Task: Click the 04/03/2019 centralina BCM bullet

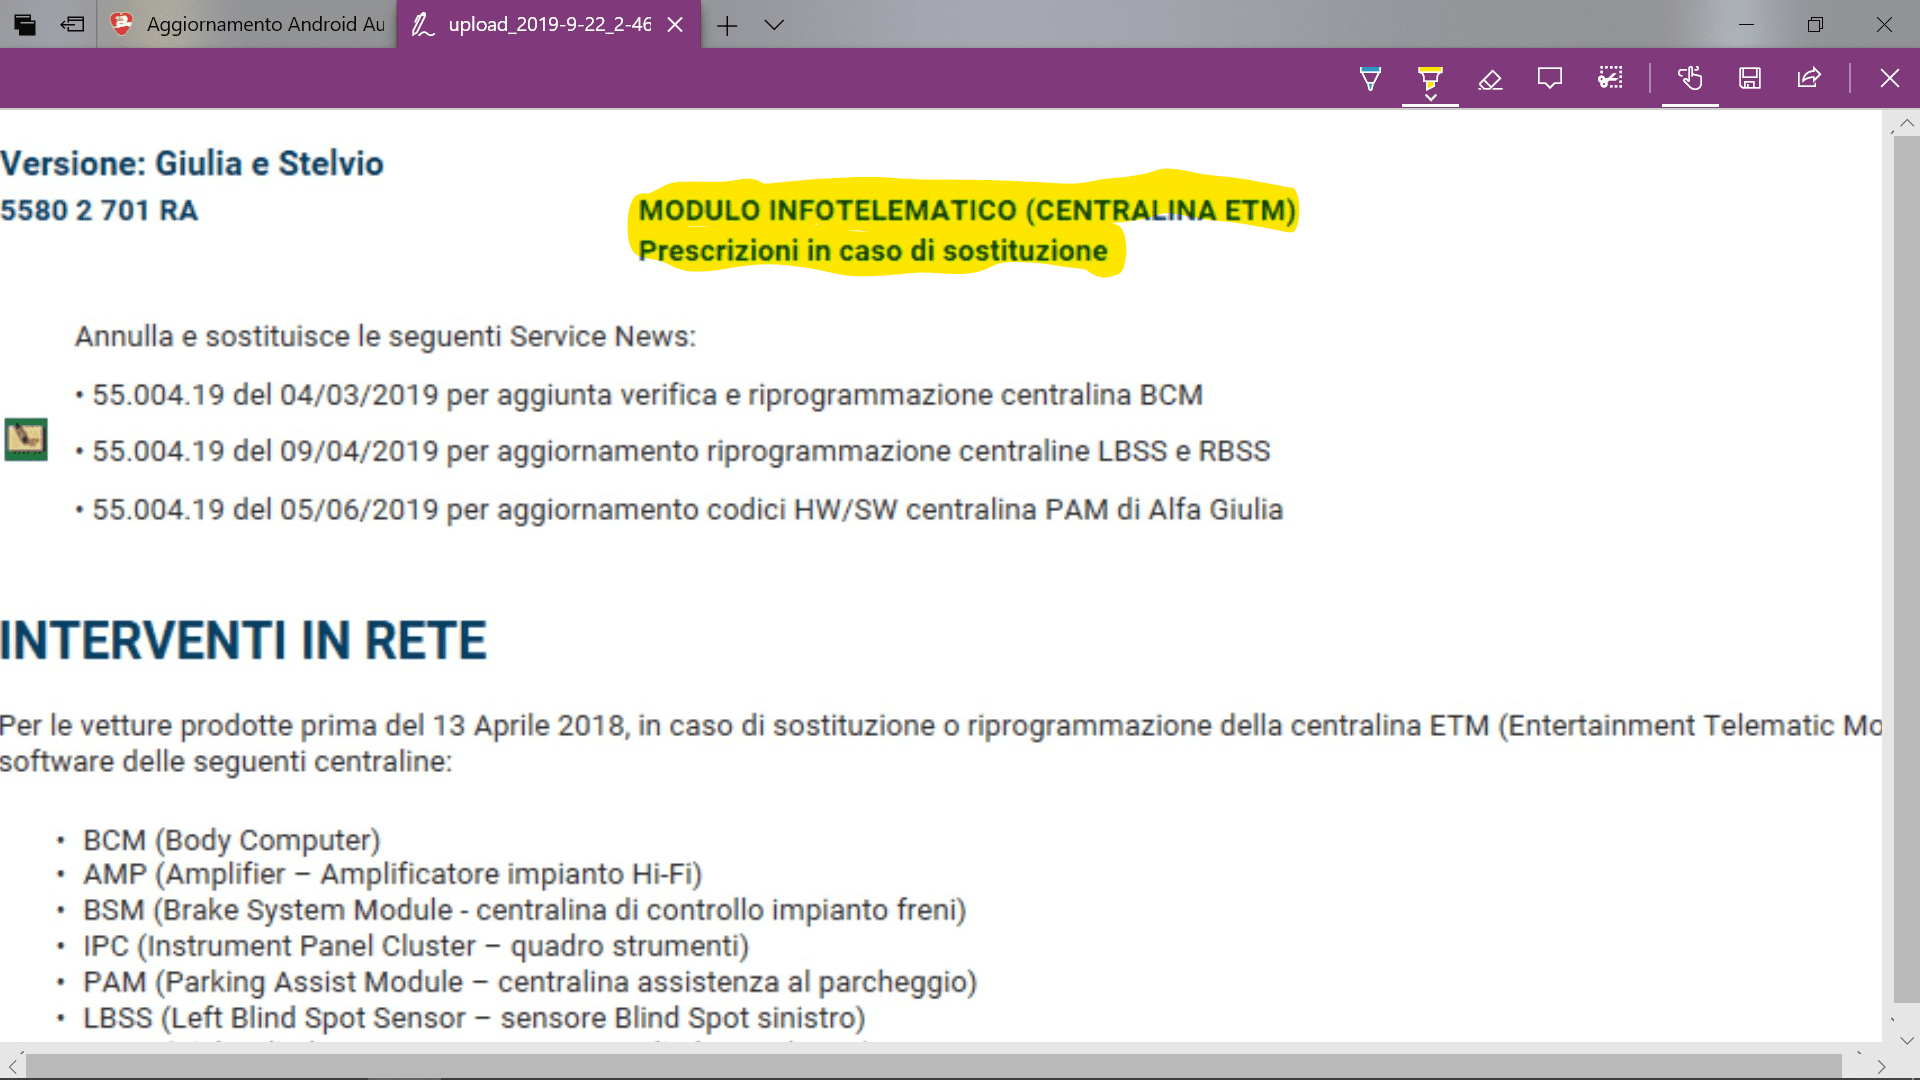Action: click(639, 395)
